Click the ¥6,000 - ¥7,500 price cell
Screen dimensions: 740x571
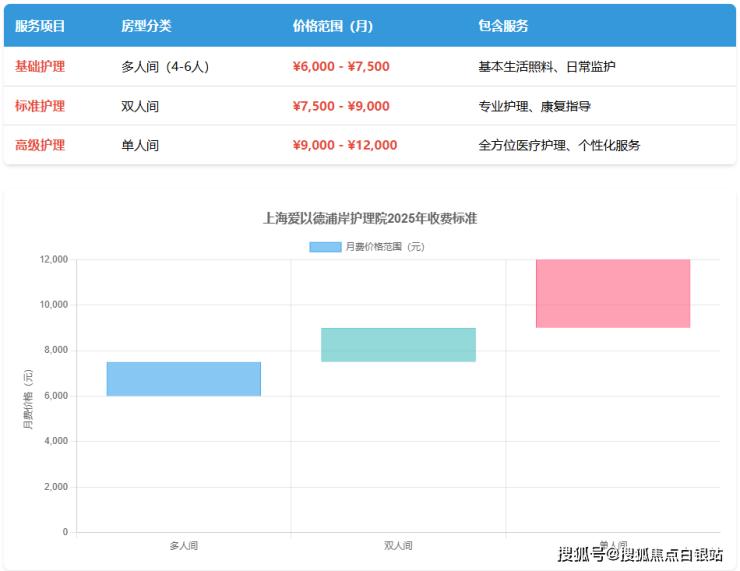(x=341, y=67)
